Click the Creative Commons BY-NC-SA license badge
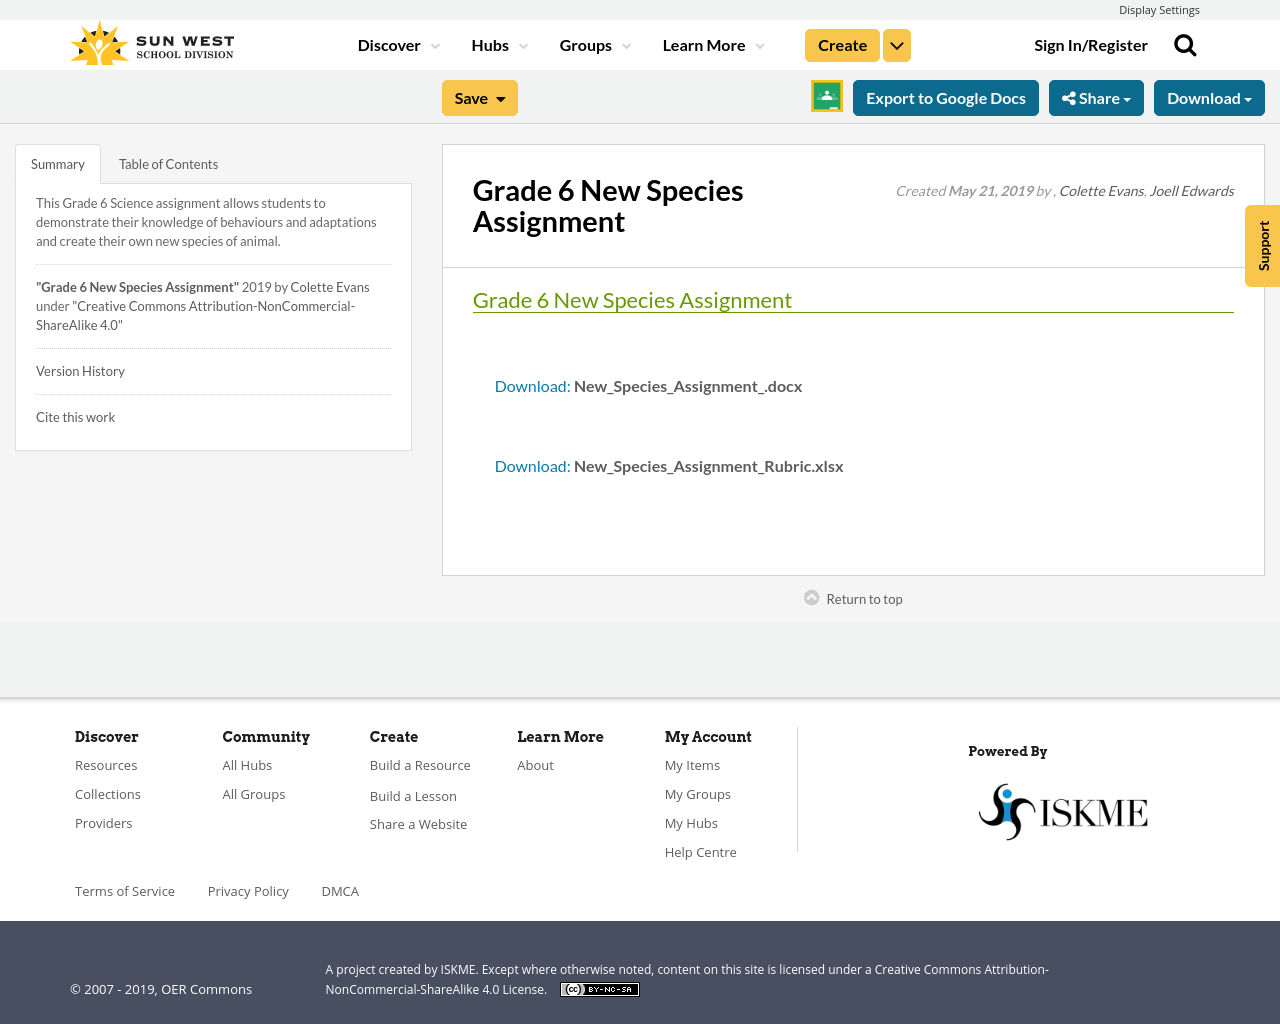1280x1024 pixels. (x=599, y=990)
